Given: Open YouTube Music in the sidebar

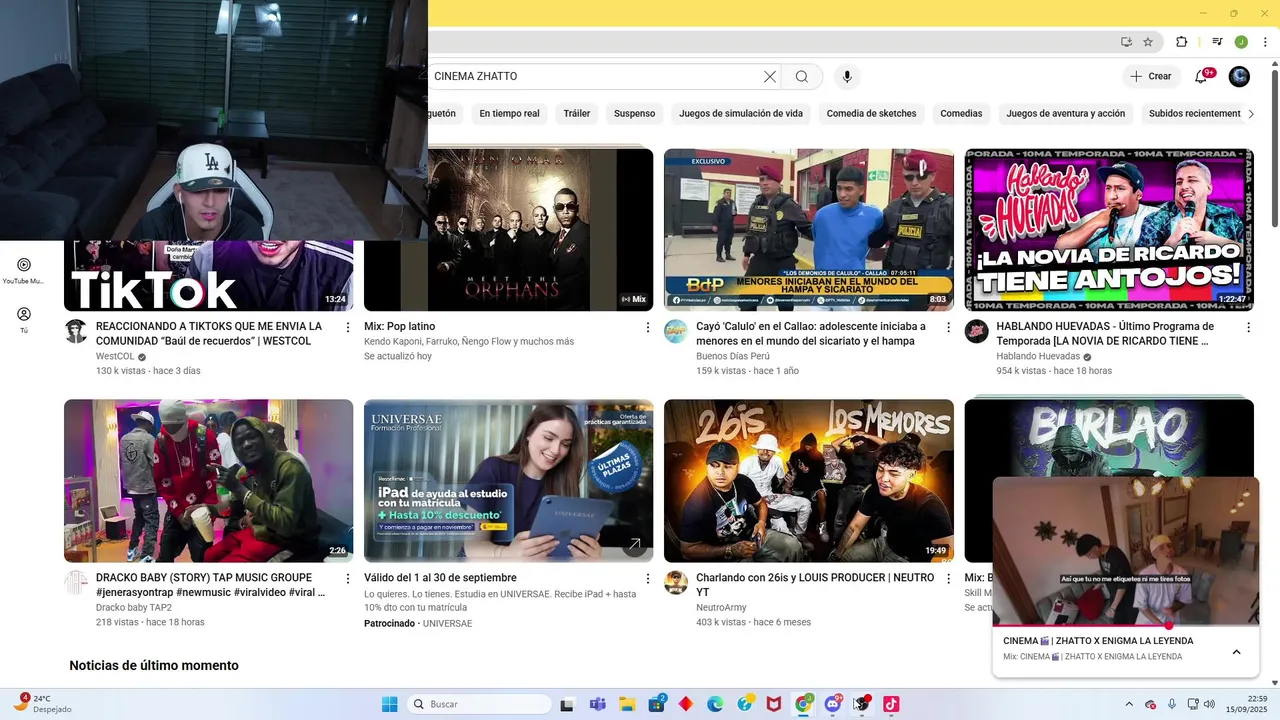Looking at the screenshot, I should [x=24, y=271].
